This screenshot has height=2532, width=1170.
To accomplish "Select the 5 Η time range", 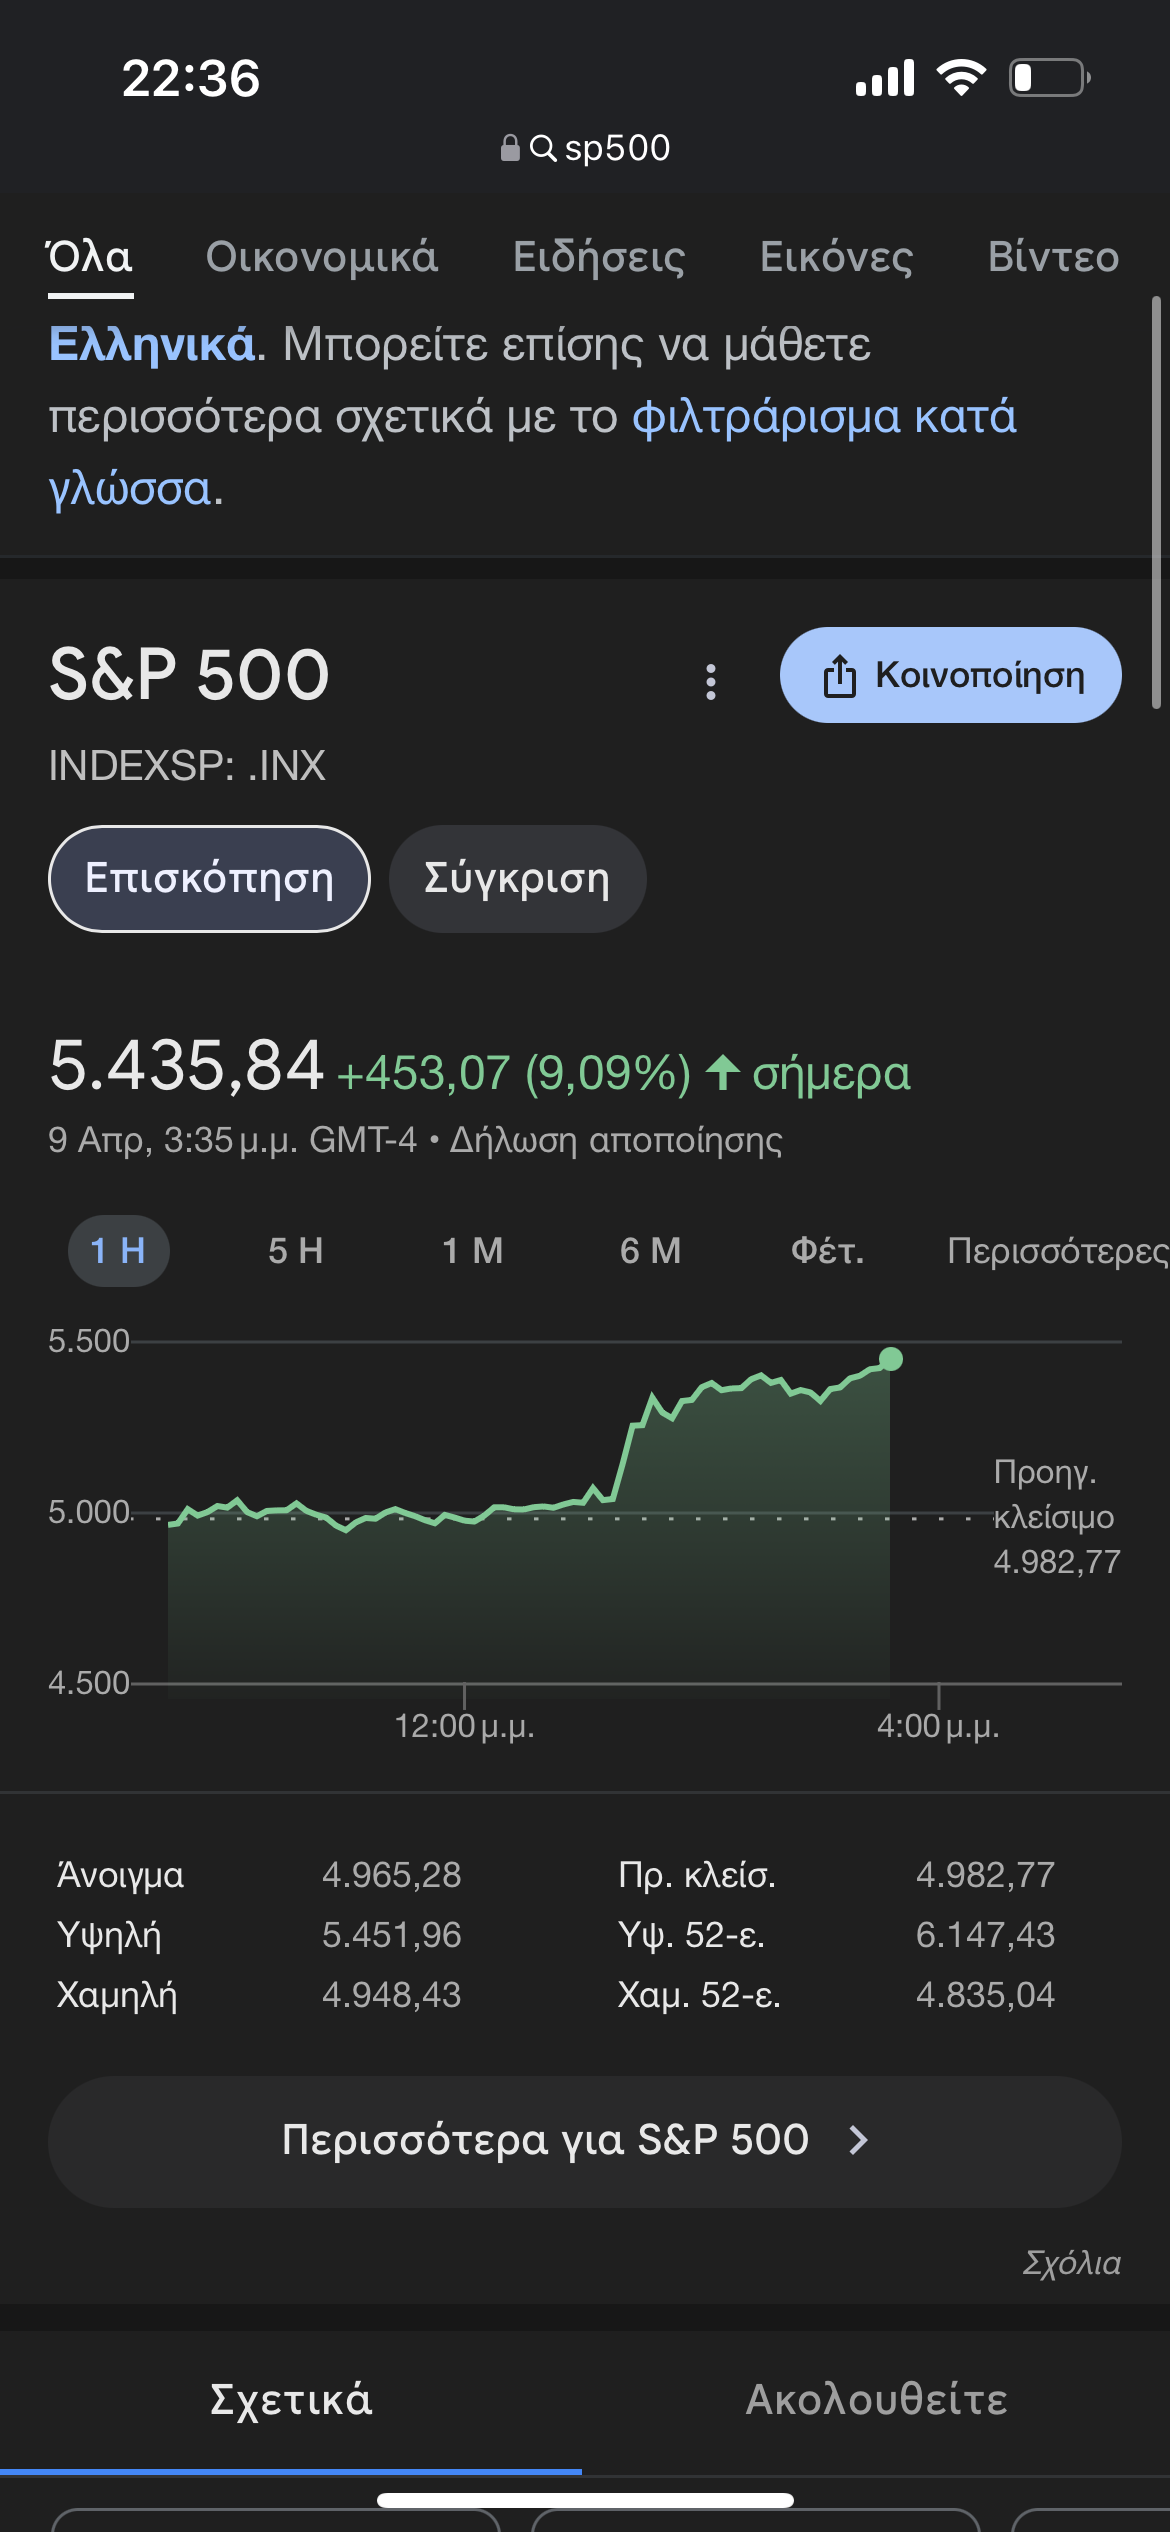I will pyautogui.click(x=296, y=1251).
